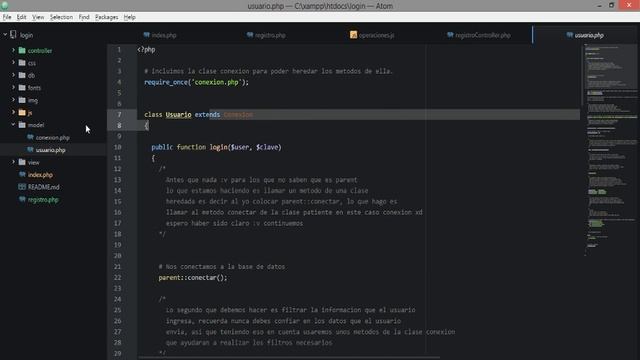Click the model folder icon

point(22,125)
